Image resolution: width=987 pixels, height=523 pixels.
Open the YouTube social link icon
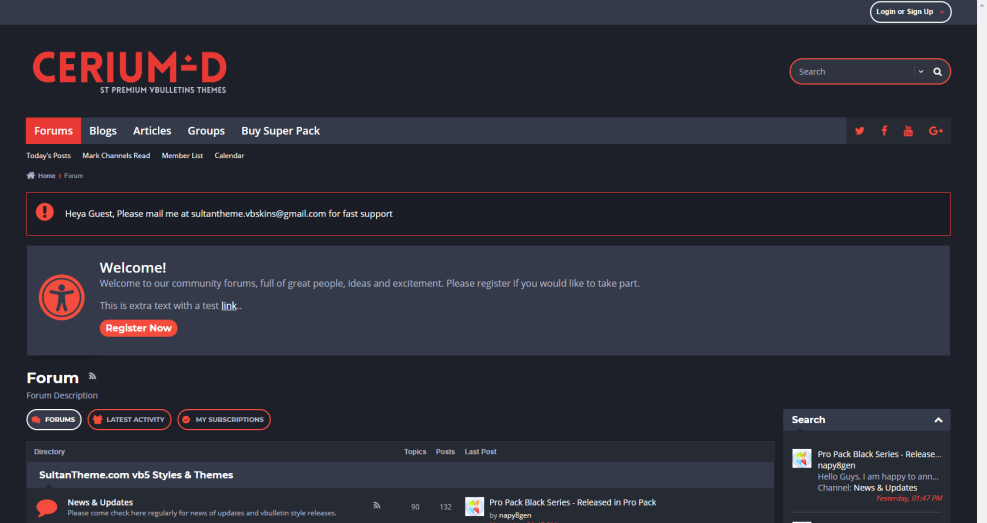click(x=908, y=131)
